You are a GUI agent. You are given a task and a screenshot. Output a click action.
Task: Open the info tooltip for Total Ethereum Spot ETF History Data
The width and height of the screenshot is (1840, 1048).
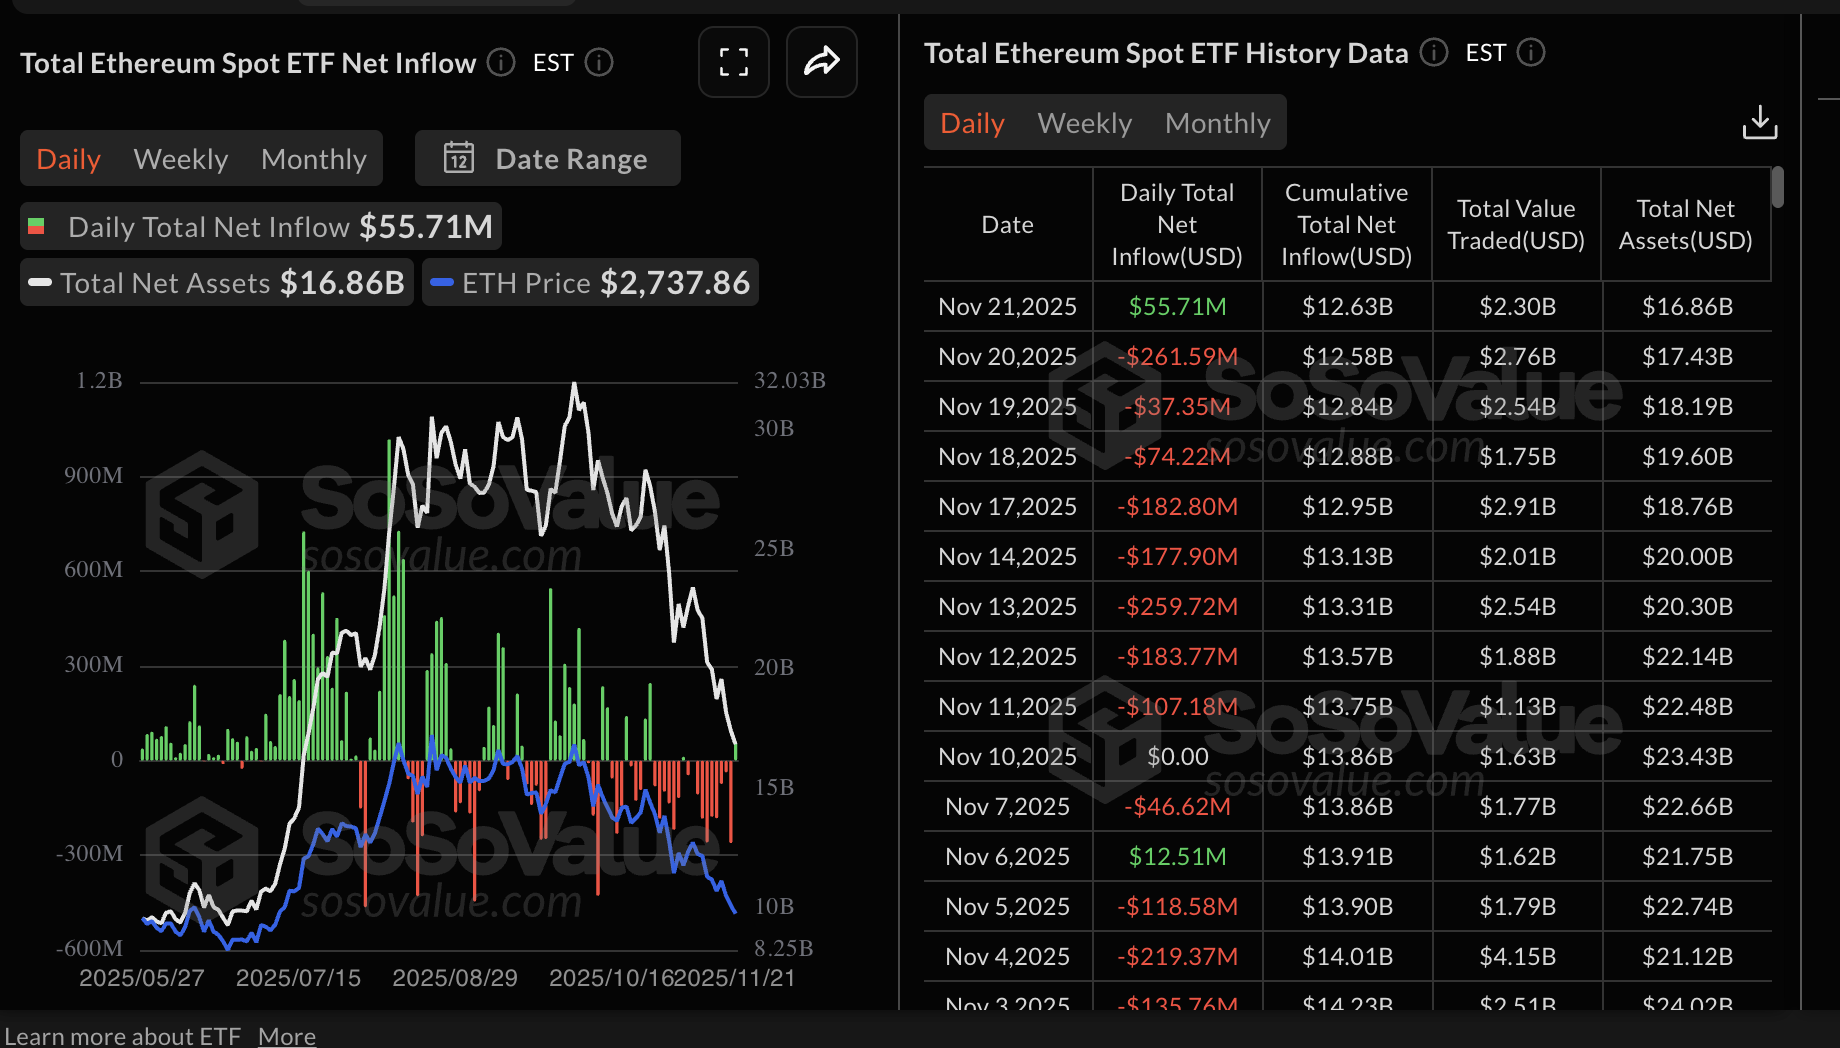1433,53
